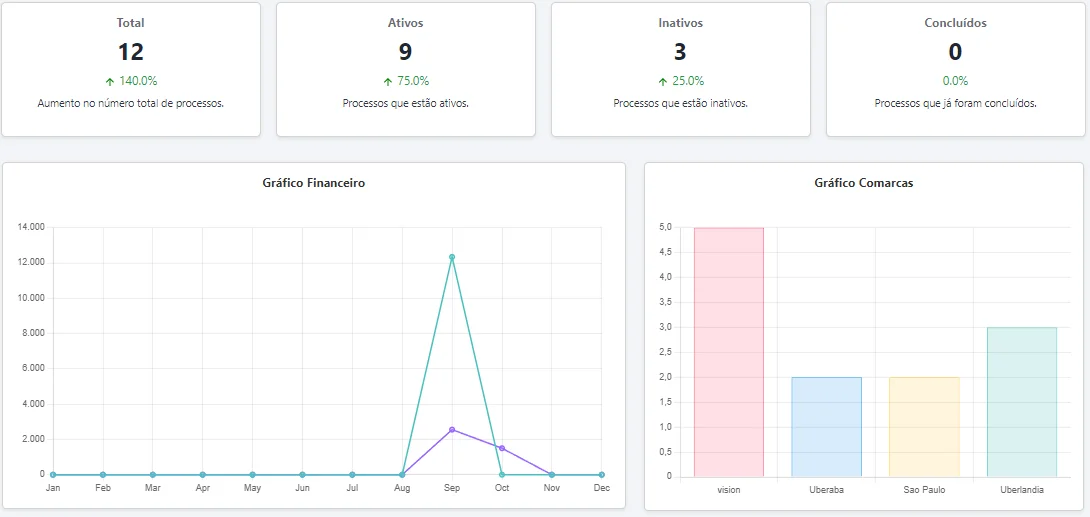The width and height of the screenshot is (1090, 517).
Task: Select the pink vision bar
Action: click(728, 352)
